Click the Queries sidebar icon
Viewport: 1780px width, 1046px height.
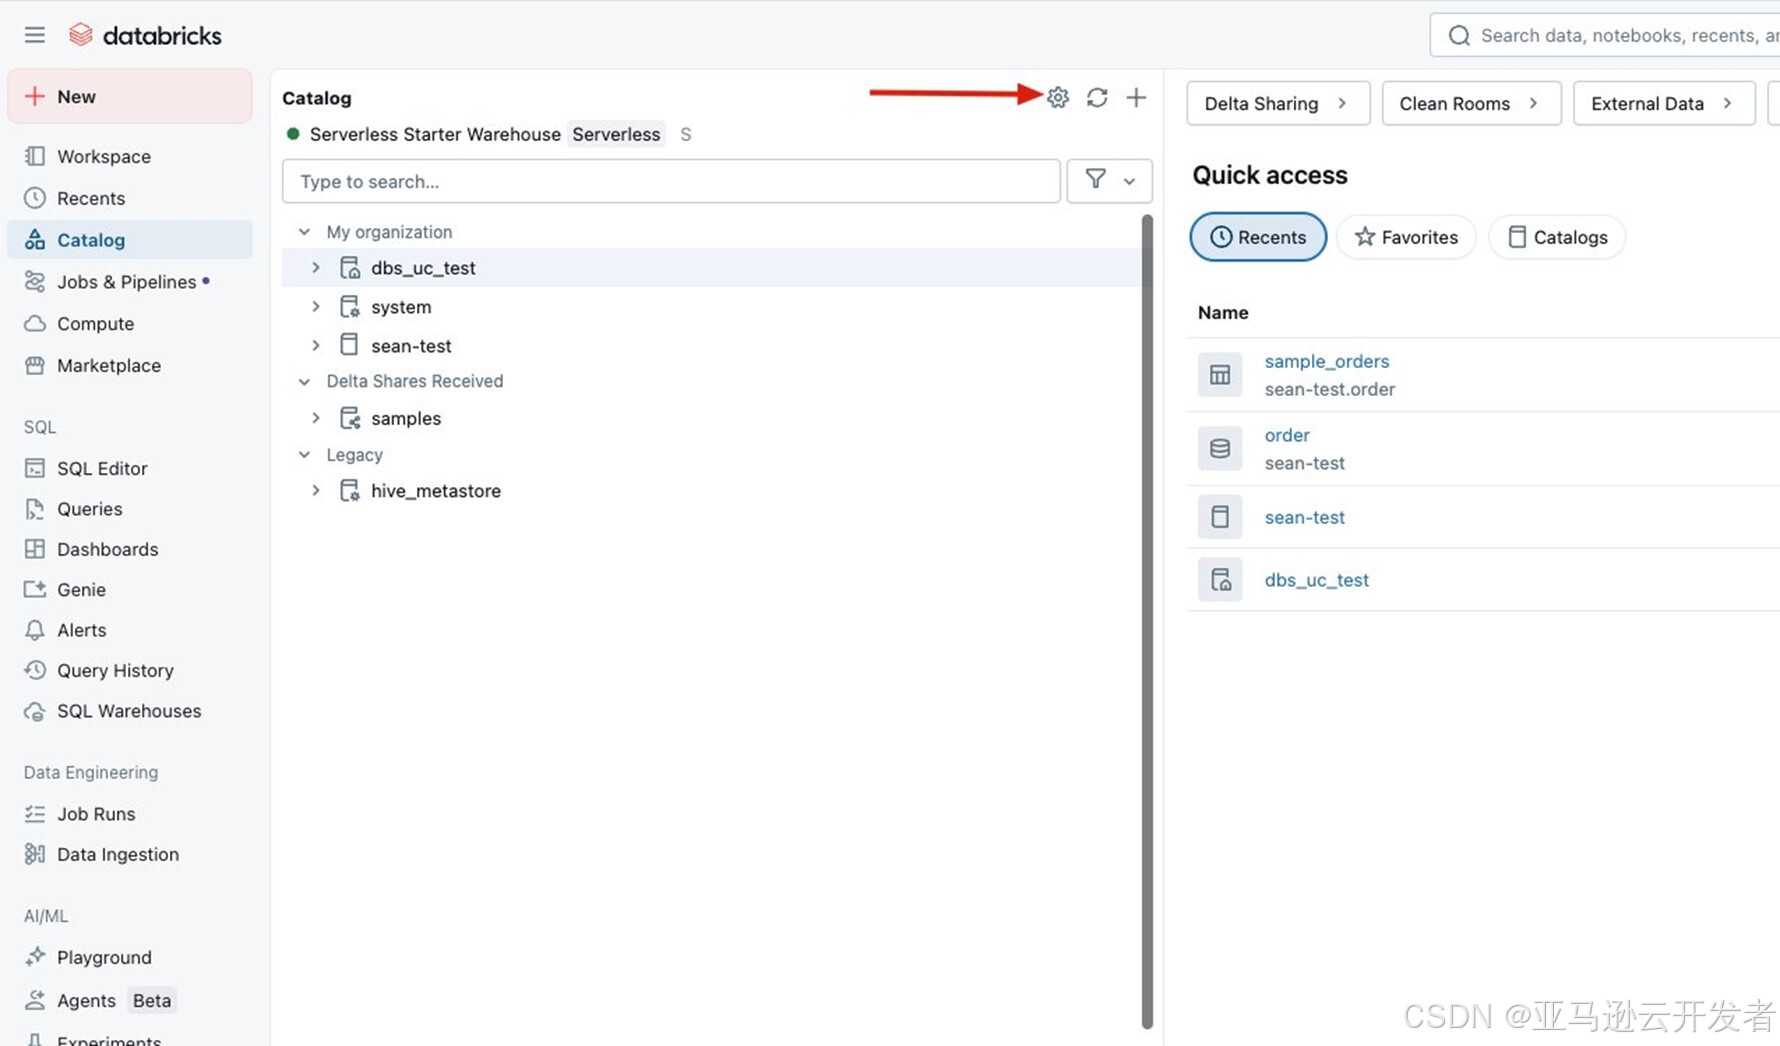tap(35, 509)
